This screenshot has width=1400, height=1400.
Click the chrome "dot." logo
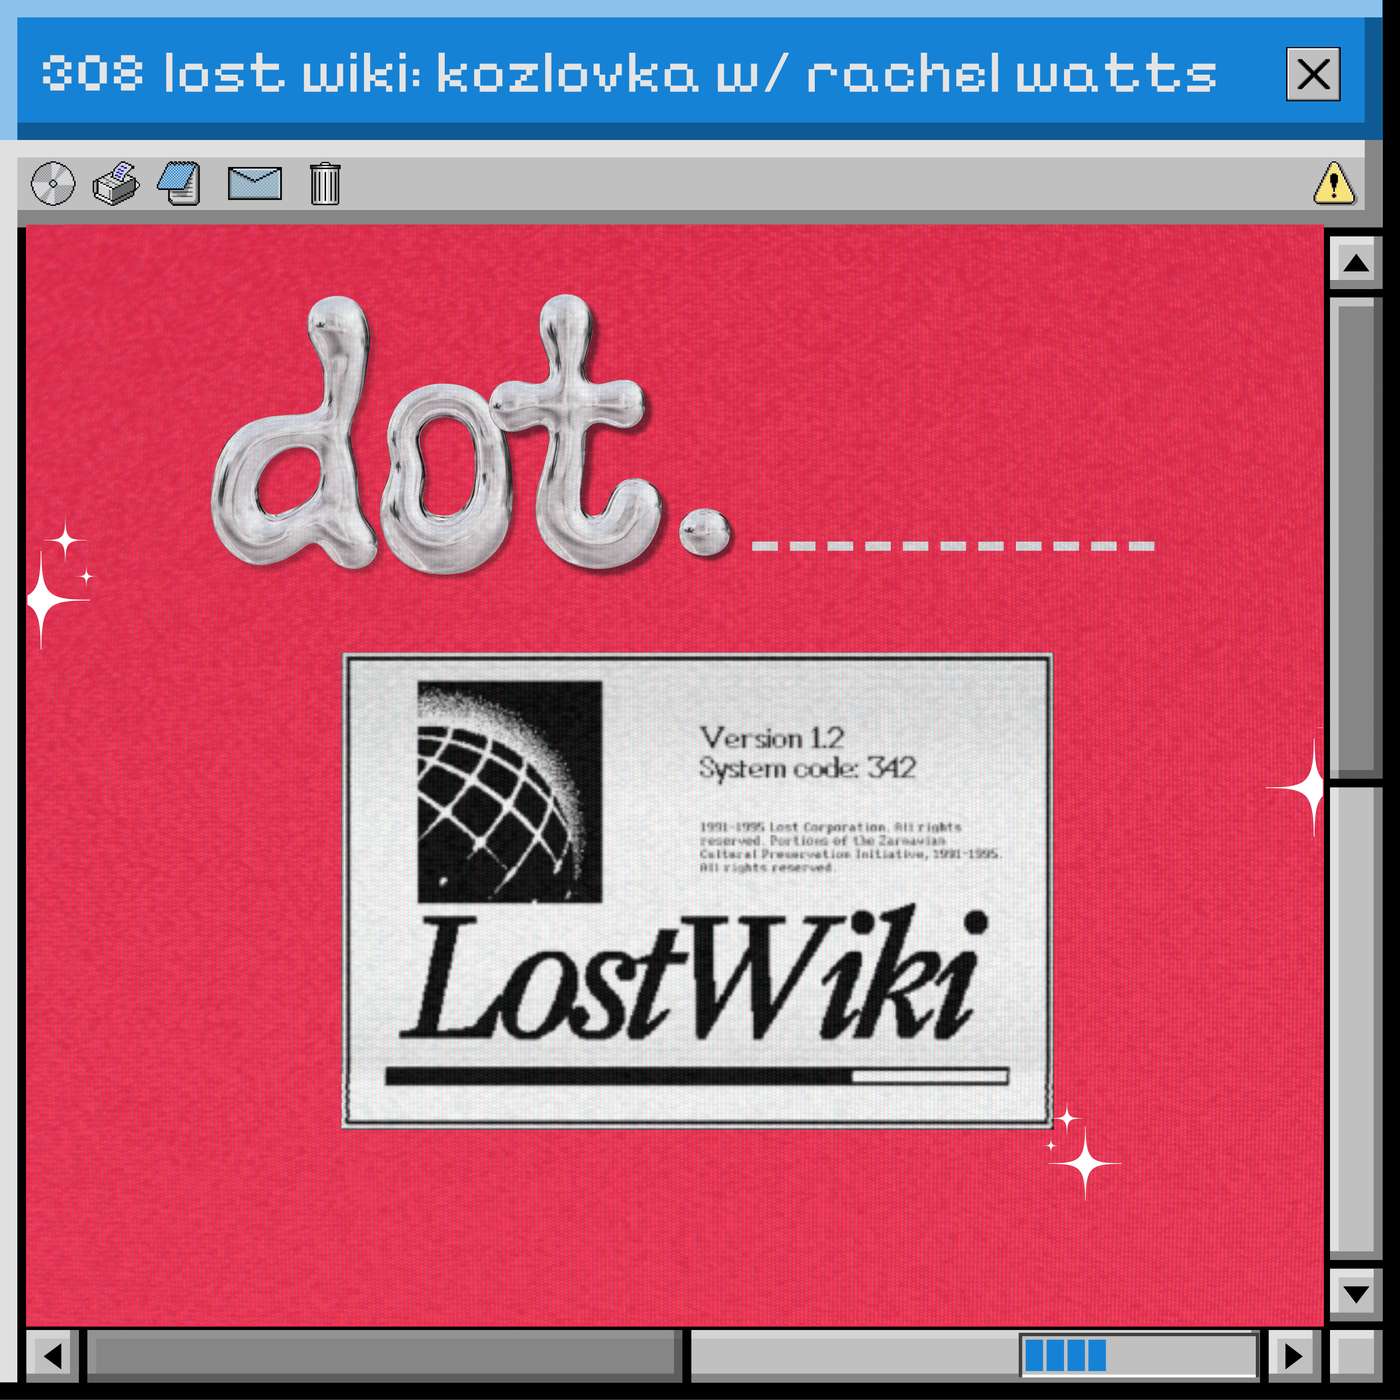pos(472,433)
